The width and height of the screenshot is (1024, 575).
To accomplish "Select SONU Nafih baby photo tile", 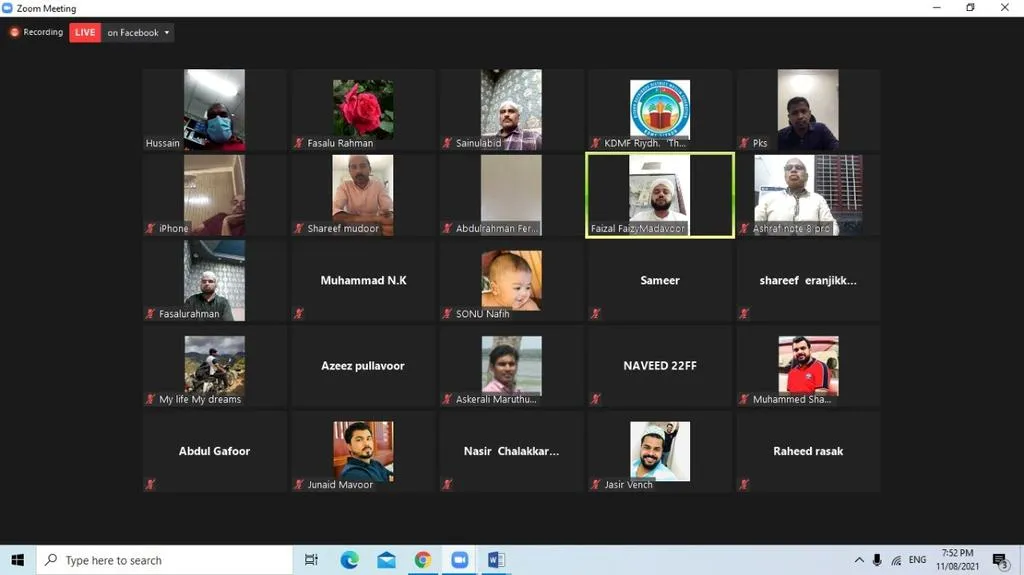I will point(511,280).
